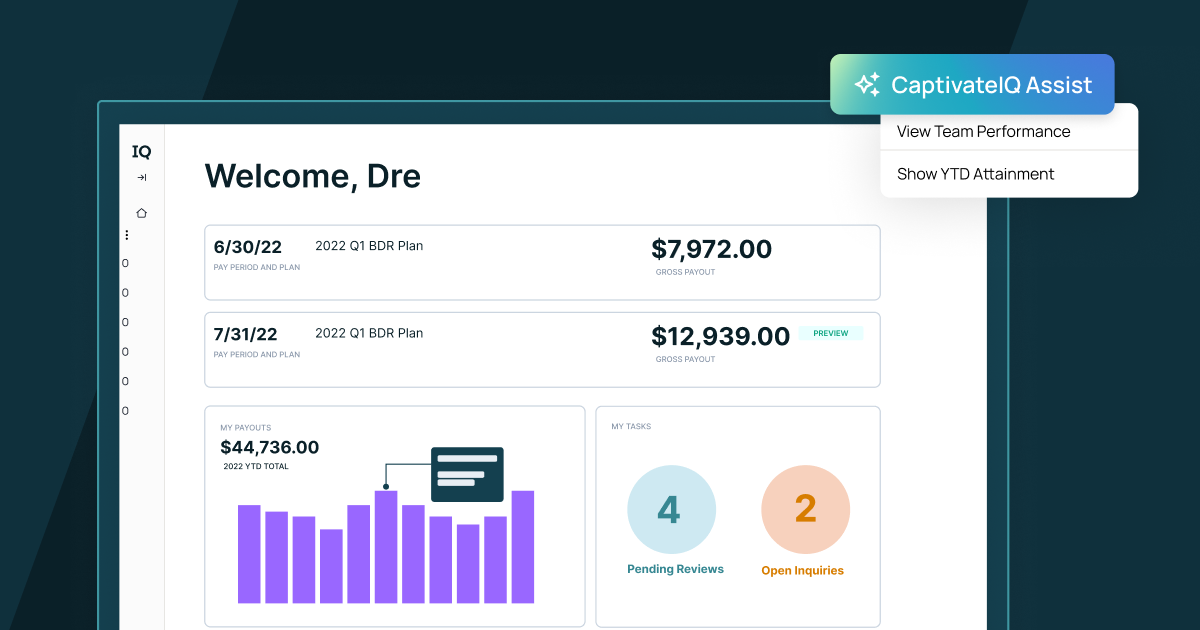Screen dimensions: 1200x630
Task: Collapse the sidebar using the arrow icon
Action: coord(141,177)
